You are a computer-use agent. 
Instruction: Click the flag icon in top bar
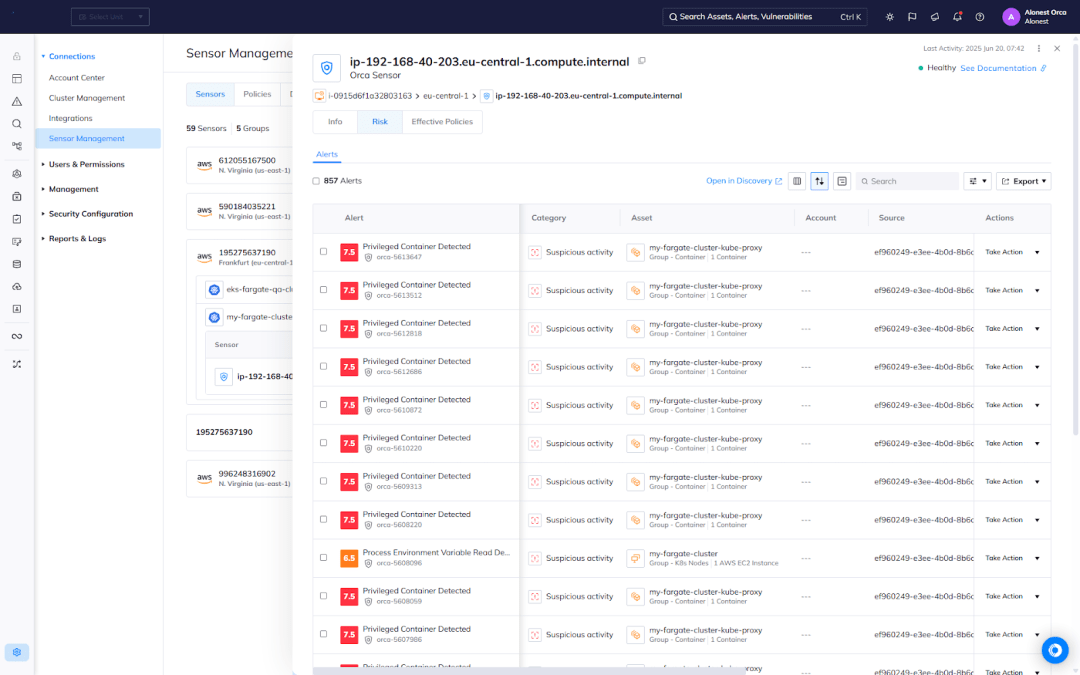[x=912, y=17]
